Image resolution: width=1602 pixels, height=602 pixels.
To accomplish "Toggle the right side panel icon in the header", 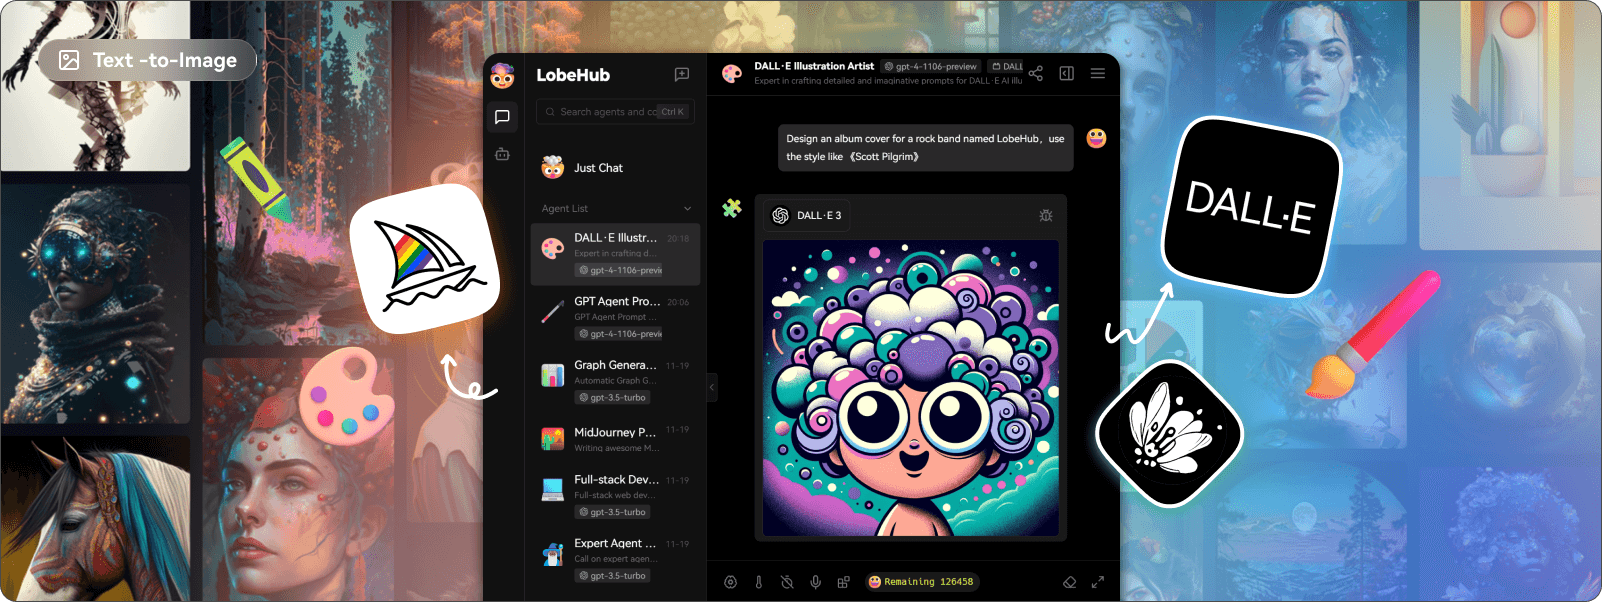I will click(1066, 74).
